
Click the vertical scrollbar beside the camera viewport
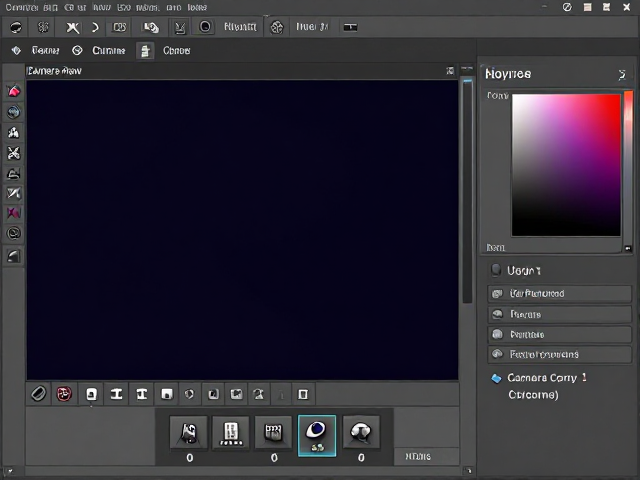(467, 191)
